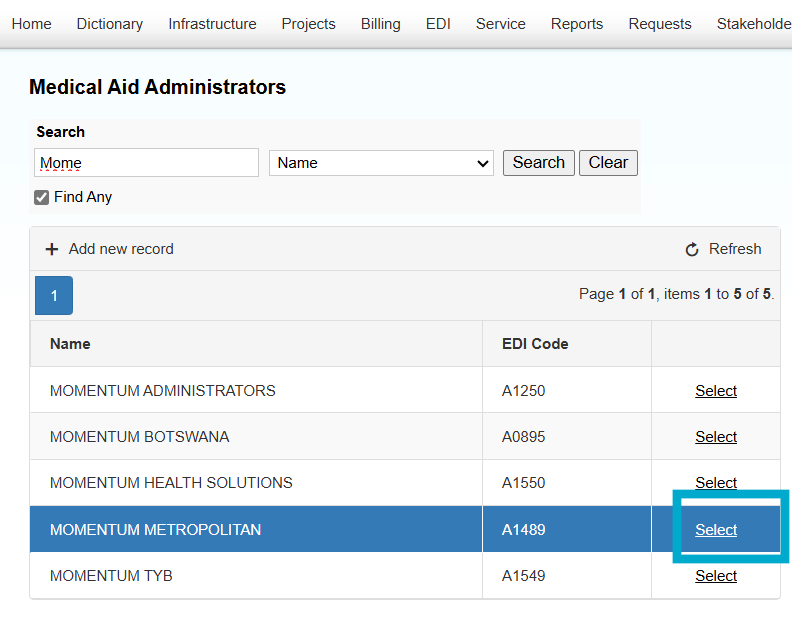Screen dimensions: 792x626
Task: Toggle the Find Any checkbox
Action: [41, 197]
